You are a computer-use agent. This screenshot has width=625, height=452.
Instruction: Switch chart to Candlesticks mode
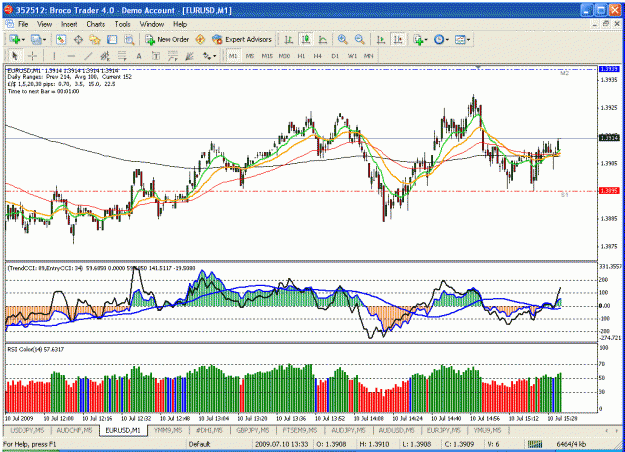[x=306, y=39]
